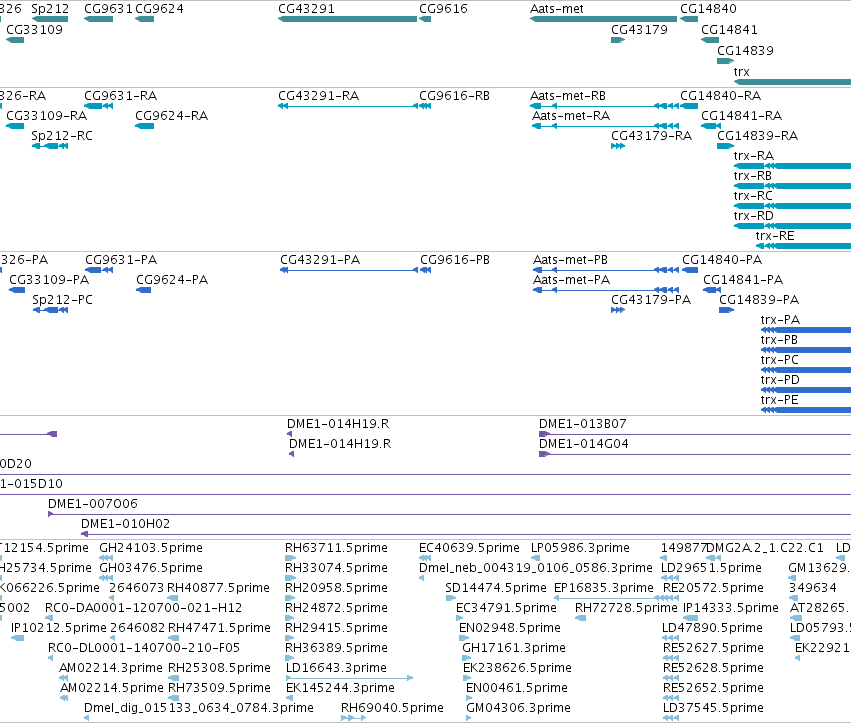
Task: Select EST LP05986.3prime
Action: [x=580, y=548]
